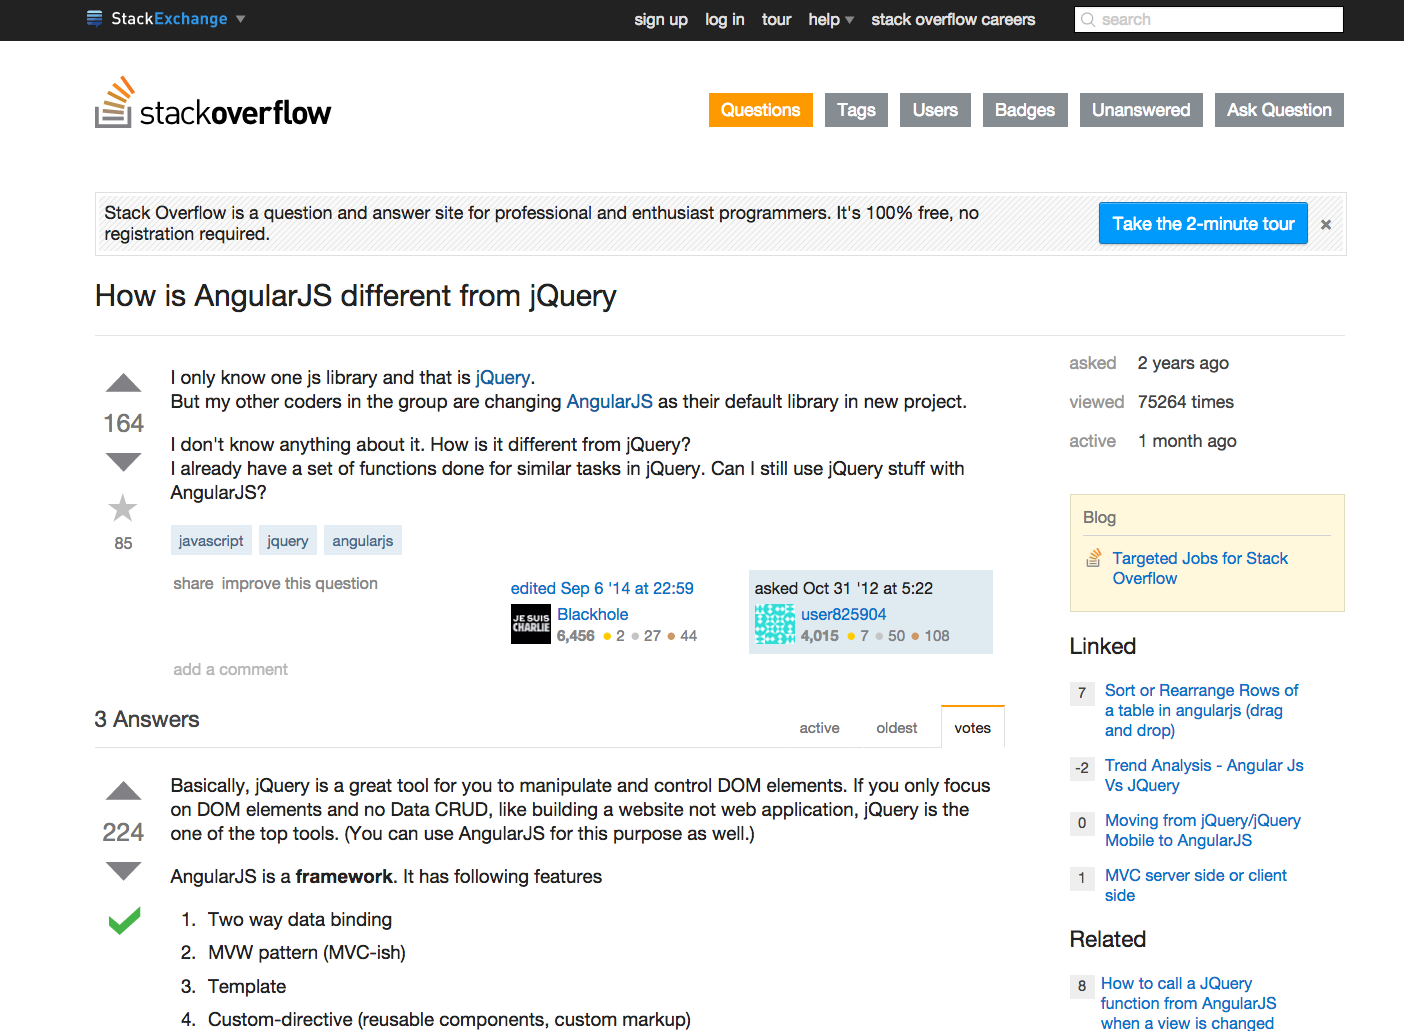Open Targeted Jobs for Stack Overflow blog link
Image resolution: width=1404 pixels, height=1031 pixels.
tap(1200, 568)
